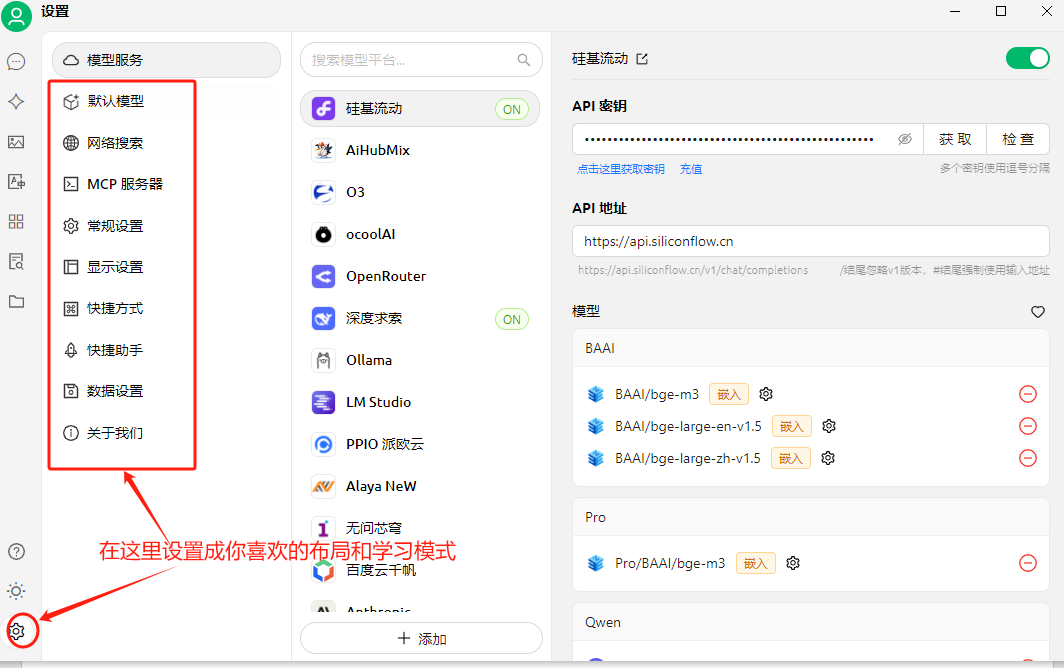Viewport: 1064px width, 668px height.
Task: Toggle the light/dark theme icon
Action: [x=16, y=591]
